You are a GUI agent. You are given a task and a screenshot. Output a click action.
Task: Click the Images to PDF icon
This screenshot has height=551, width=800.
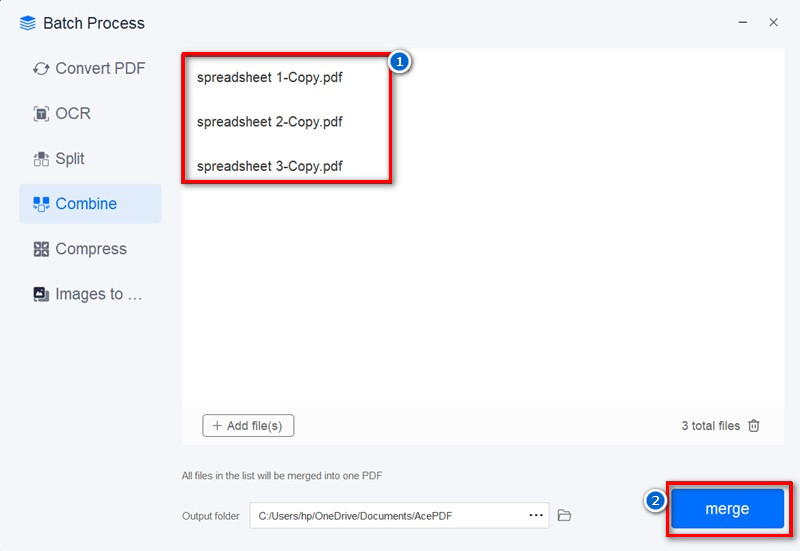[41, 294]
